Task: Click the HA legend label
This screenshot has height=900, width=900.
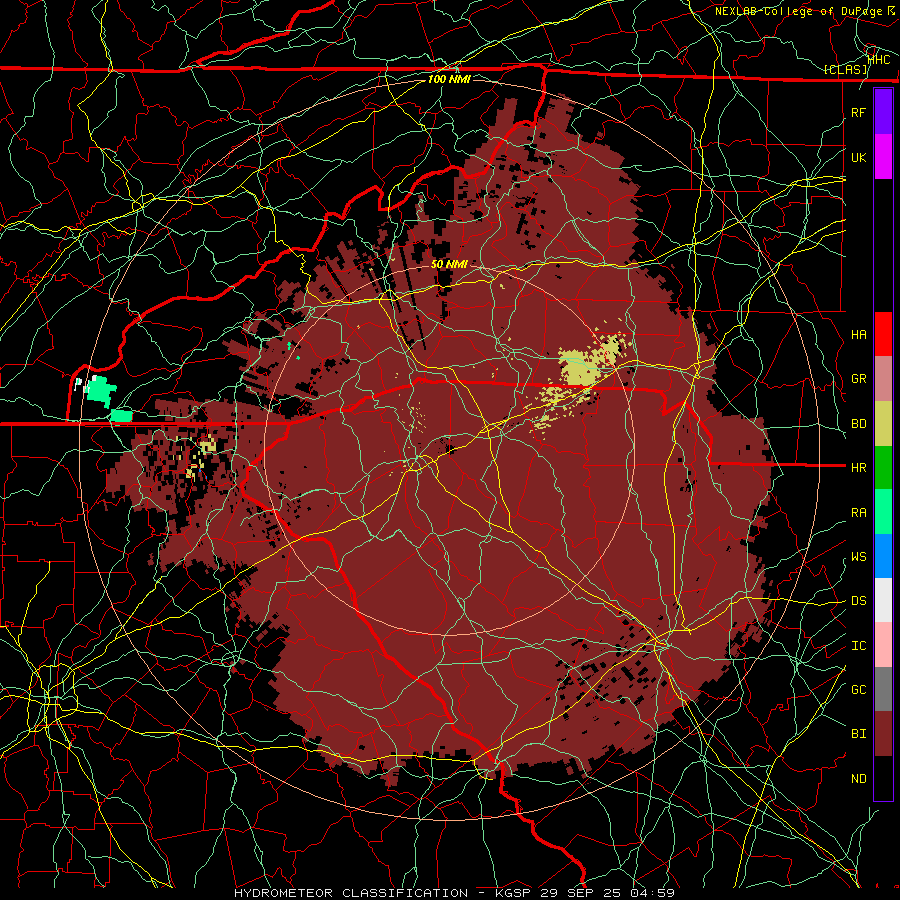Action: [859, 334]
